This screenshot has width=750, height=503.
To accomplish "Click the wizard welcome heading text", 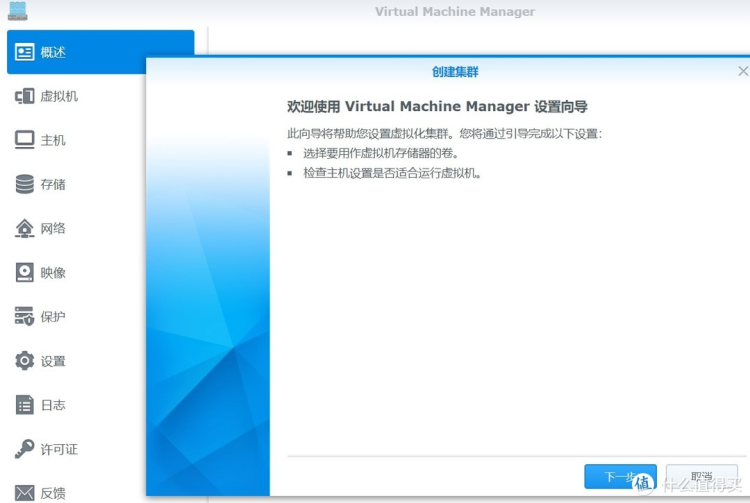I will pyautogui.click(x=437, y=106).
